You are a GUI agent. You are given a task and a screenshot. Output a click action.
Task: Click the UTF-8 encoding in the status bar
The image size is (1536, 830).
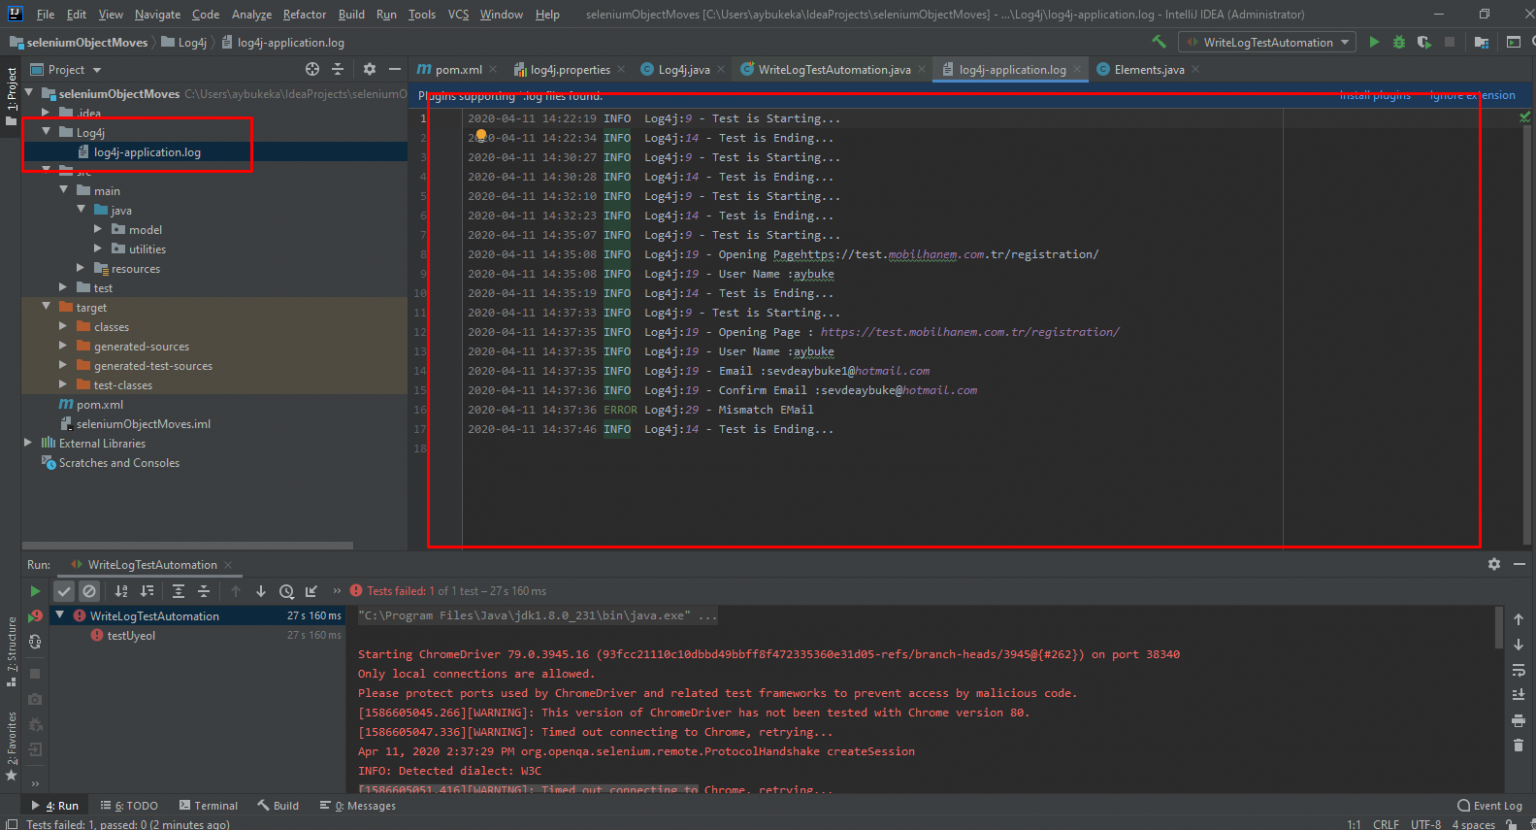1425,824
